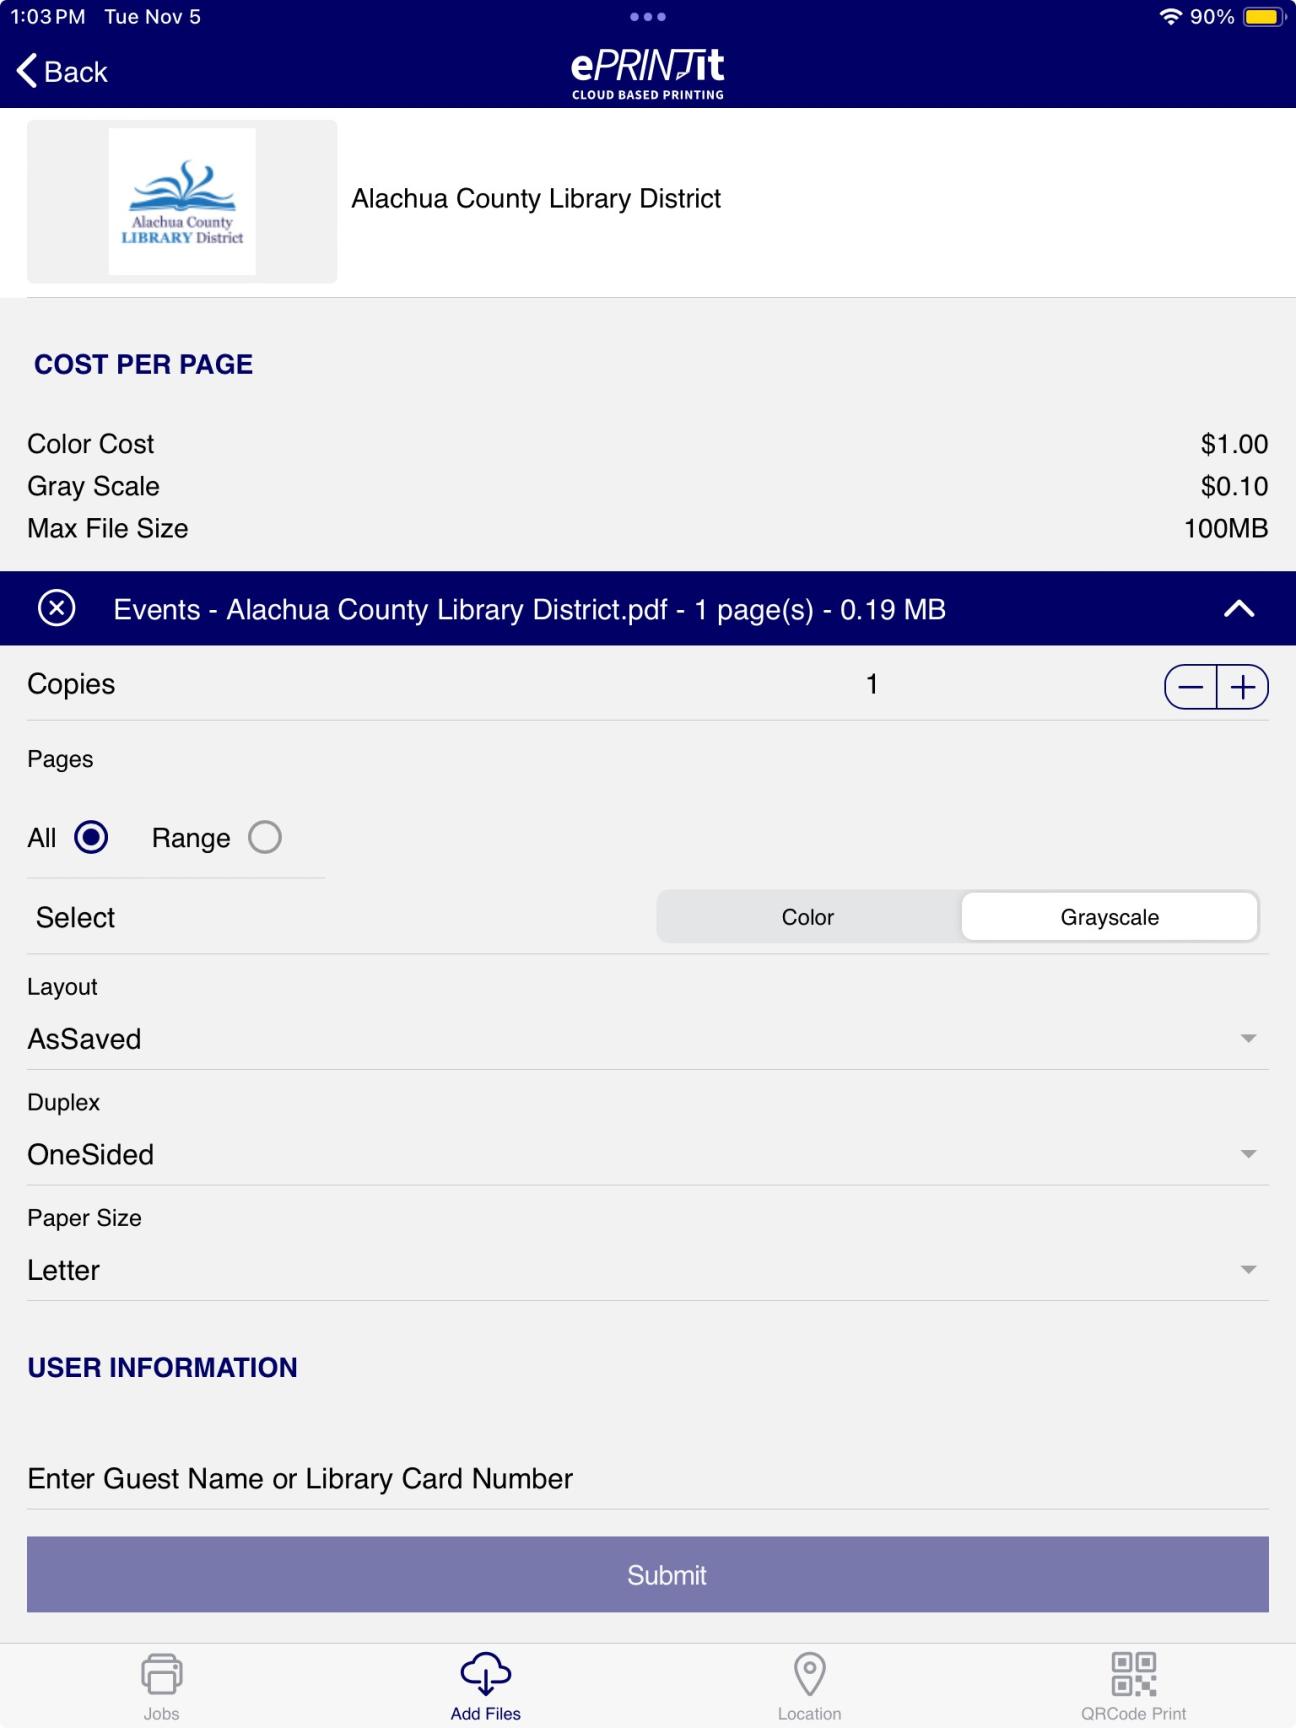Collapse the Events PDF file settings

pos(1239,608)
